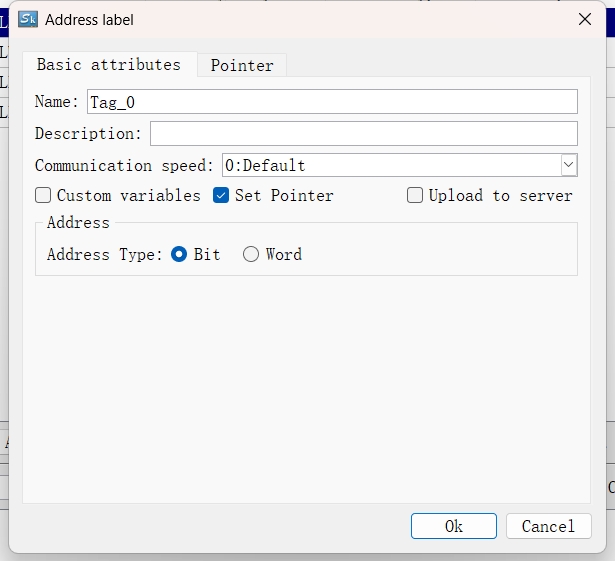The image size is (615, 561).
Task: Uncheck the Set Pointer checkbox
Action: point(222,196)
